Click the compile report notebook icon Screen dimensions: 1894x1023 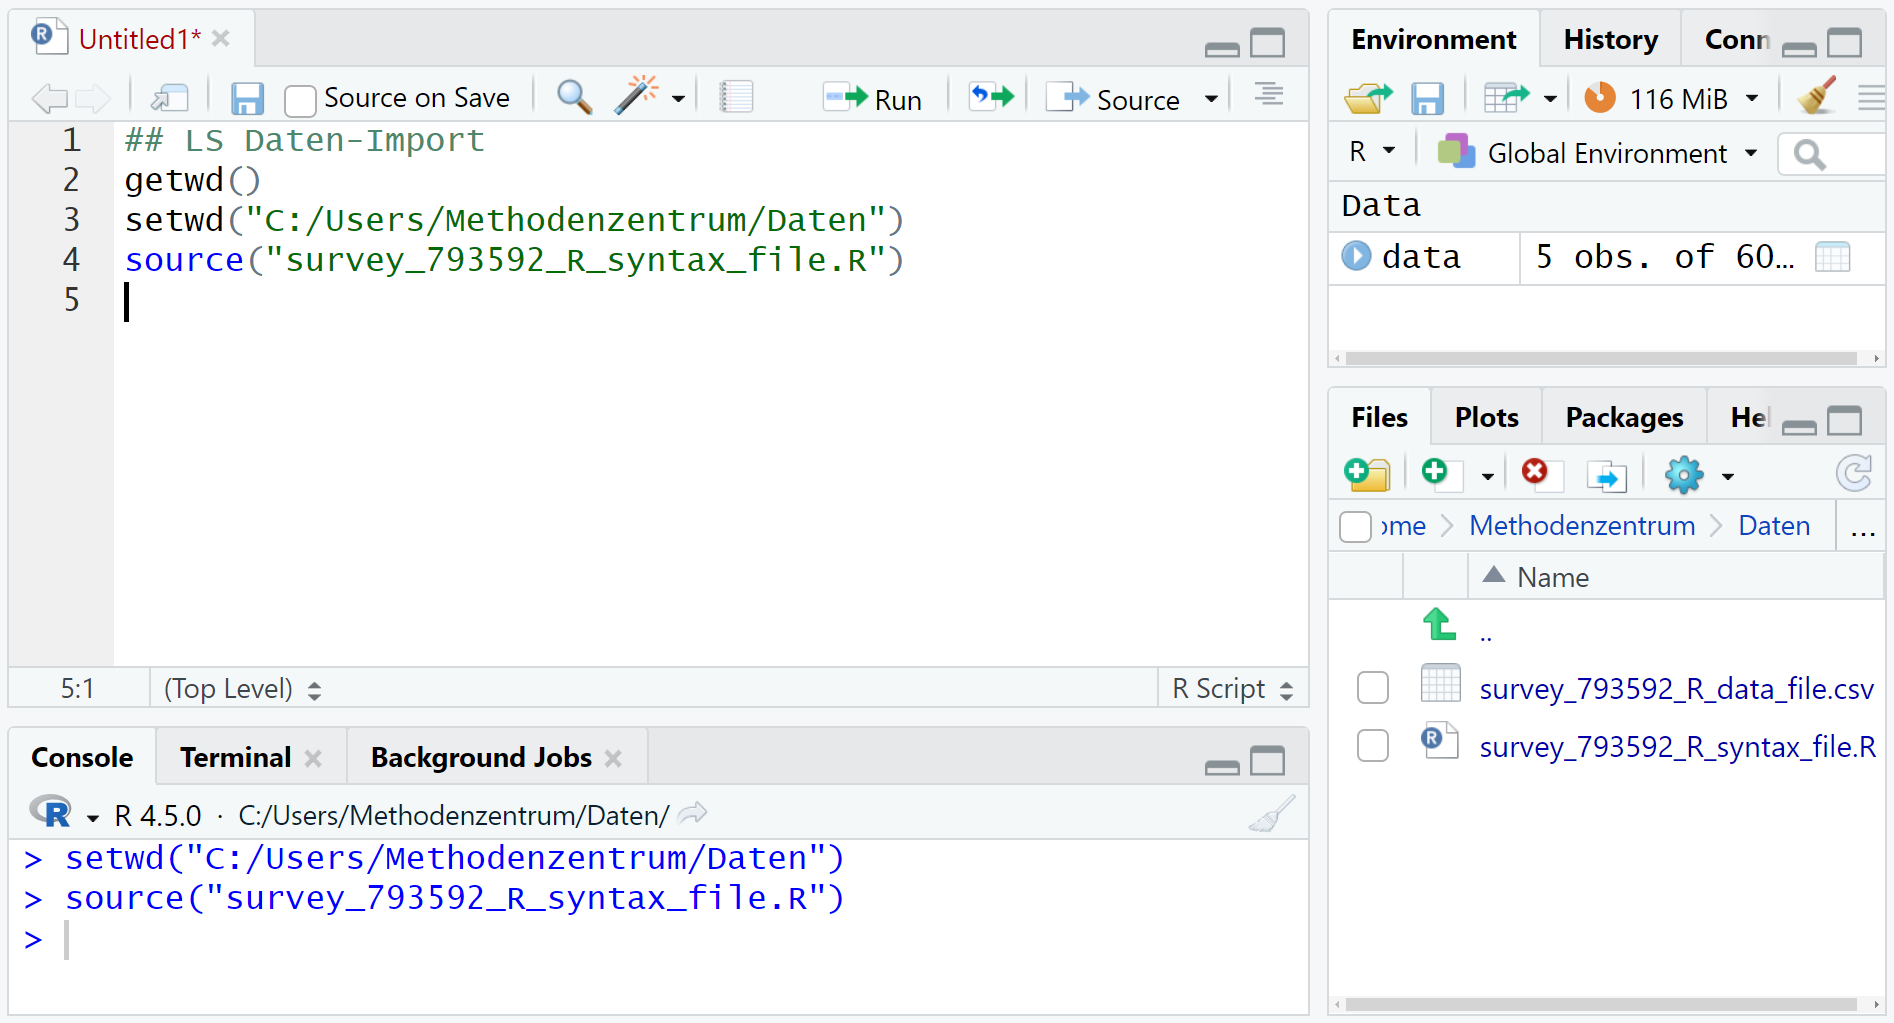[x=736, y=97]
